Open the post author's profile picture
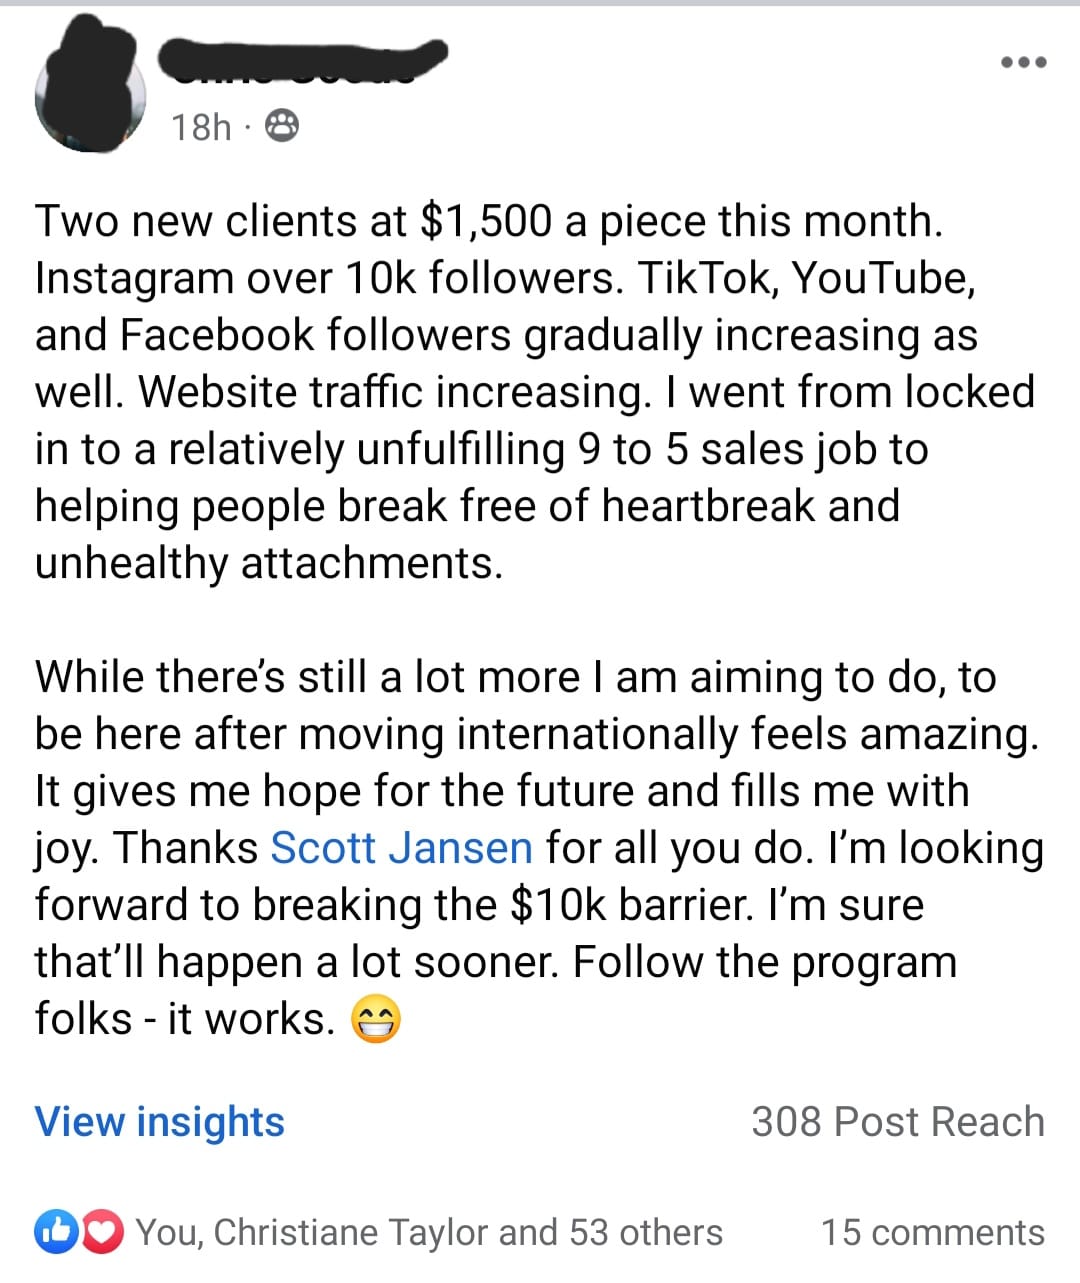 pyautogui.click(x=90, y=92)
